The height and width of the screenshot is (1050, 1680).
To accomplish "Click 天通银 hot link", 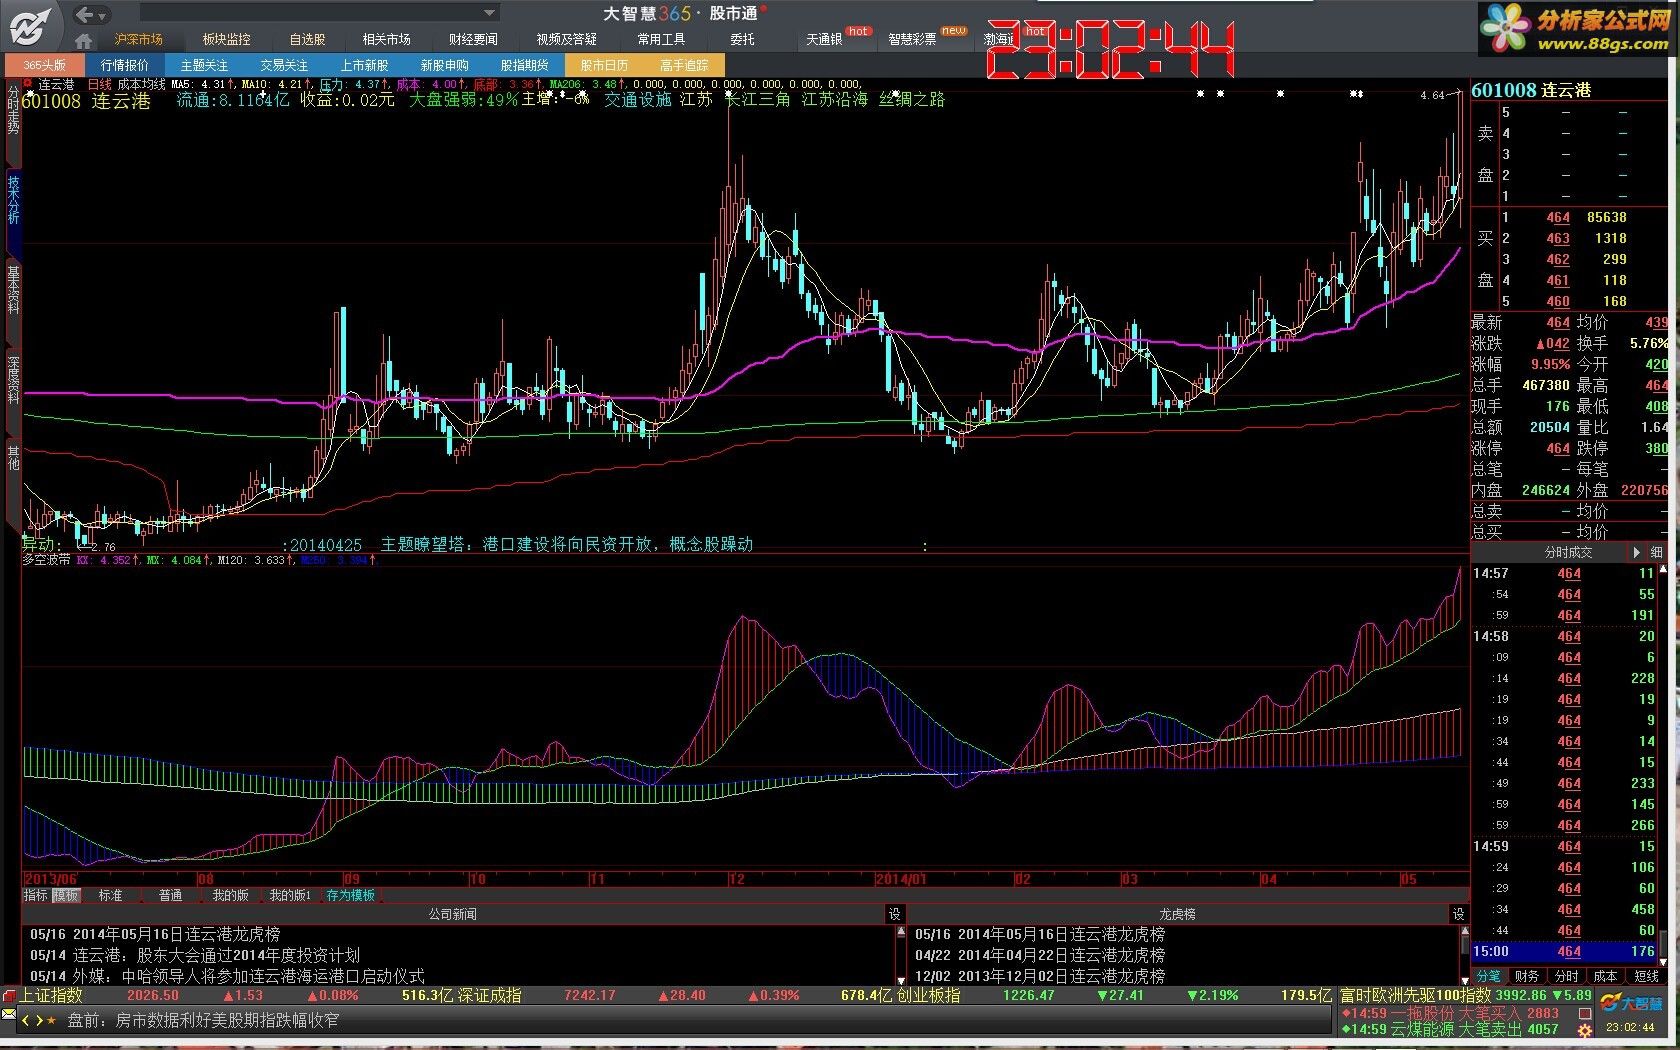I will click(825, 40).
